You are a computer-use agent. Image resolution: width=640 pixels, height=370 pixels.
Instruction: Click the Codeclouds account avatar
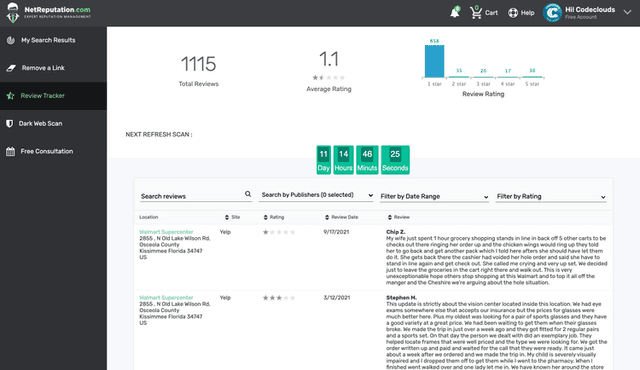click(552, 13)
